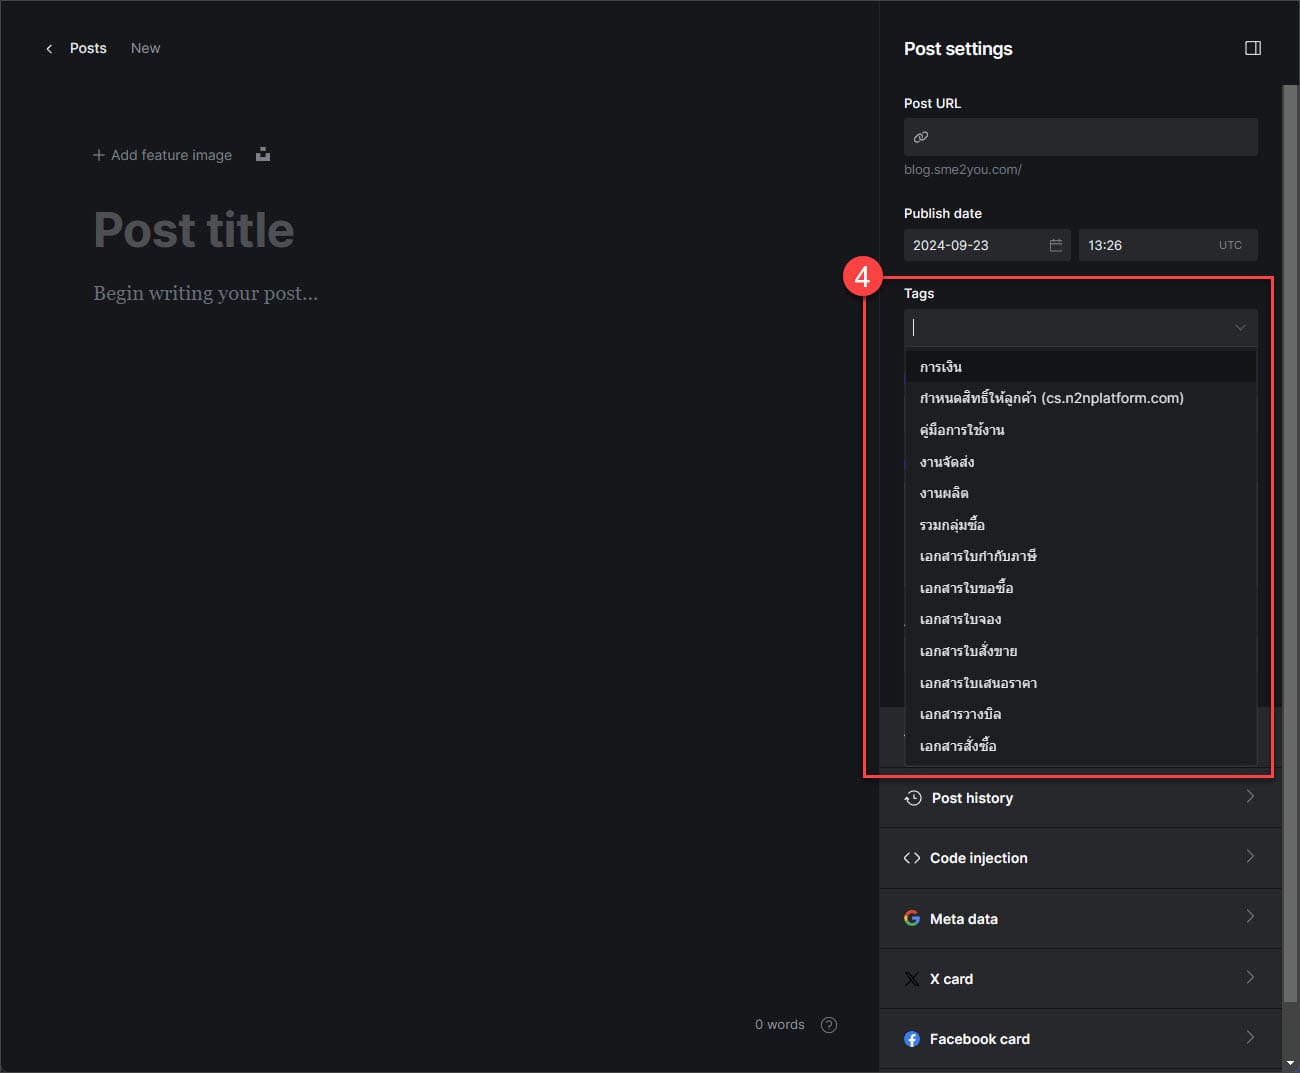Screen dimensions: 1300x1073
Task: Collapse the Tags dropdown arrow
Action: pyautogui.click(x=1240, y=328)
